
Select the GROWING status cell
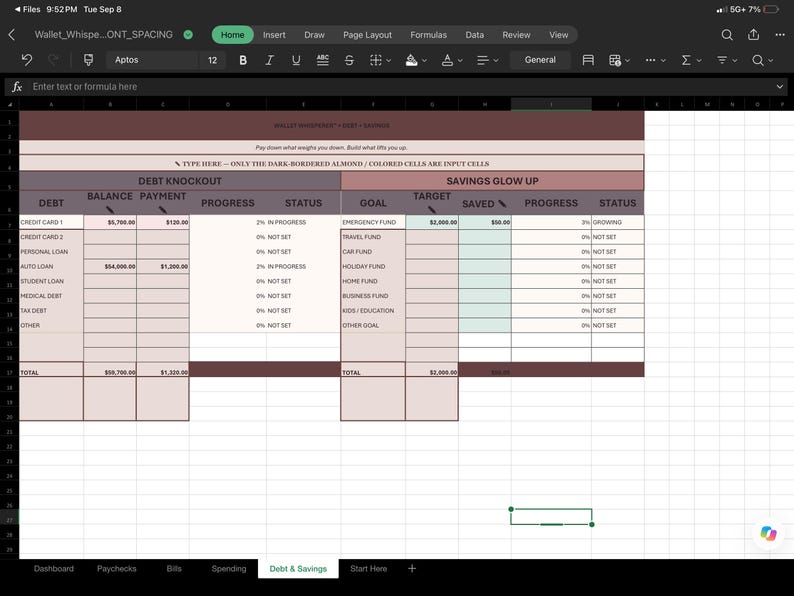coord(618,222)
